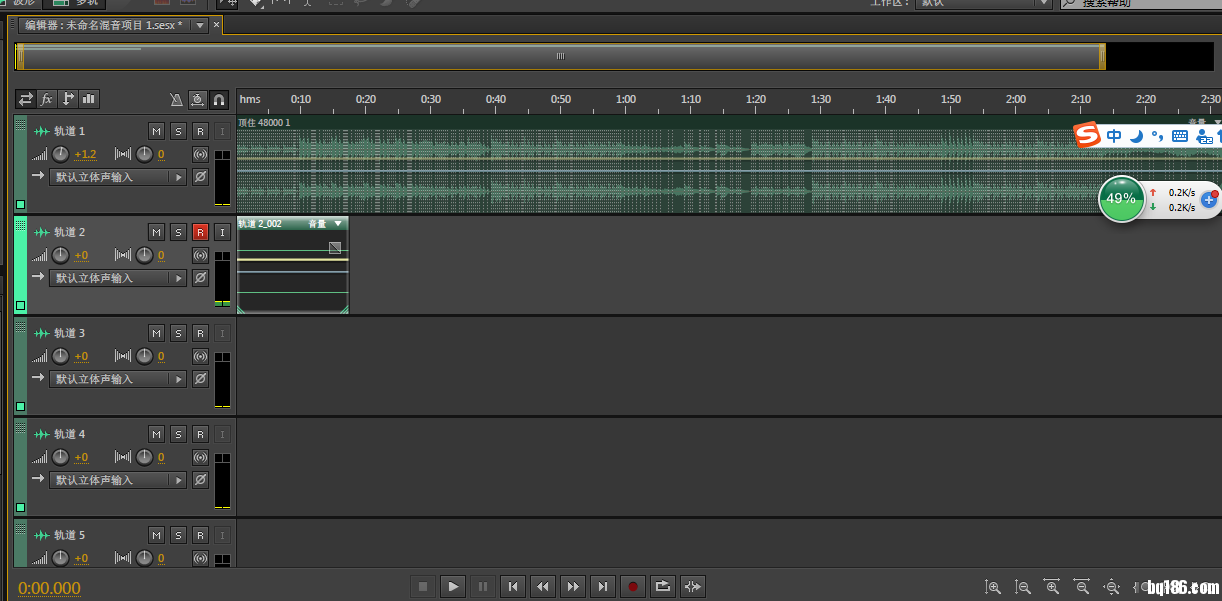Click the inputs/outputs arrows icon above tracks
Viewport: 1222px width, 601px height.
[x=26, y=99]
